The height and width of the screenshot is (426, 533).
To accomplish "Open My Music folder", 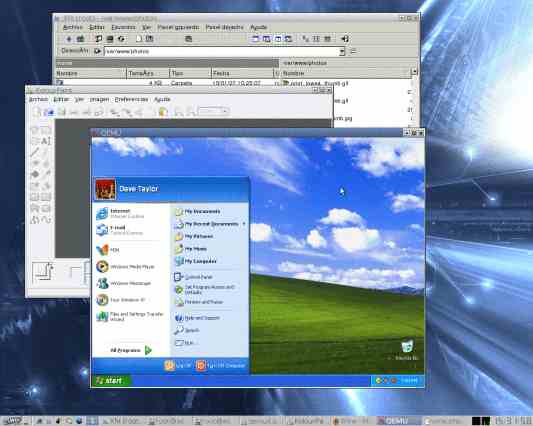I will [x=191, y=249].
